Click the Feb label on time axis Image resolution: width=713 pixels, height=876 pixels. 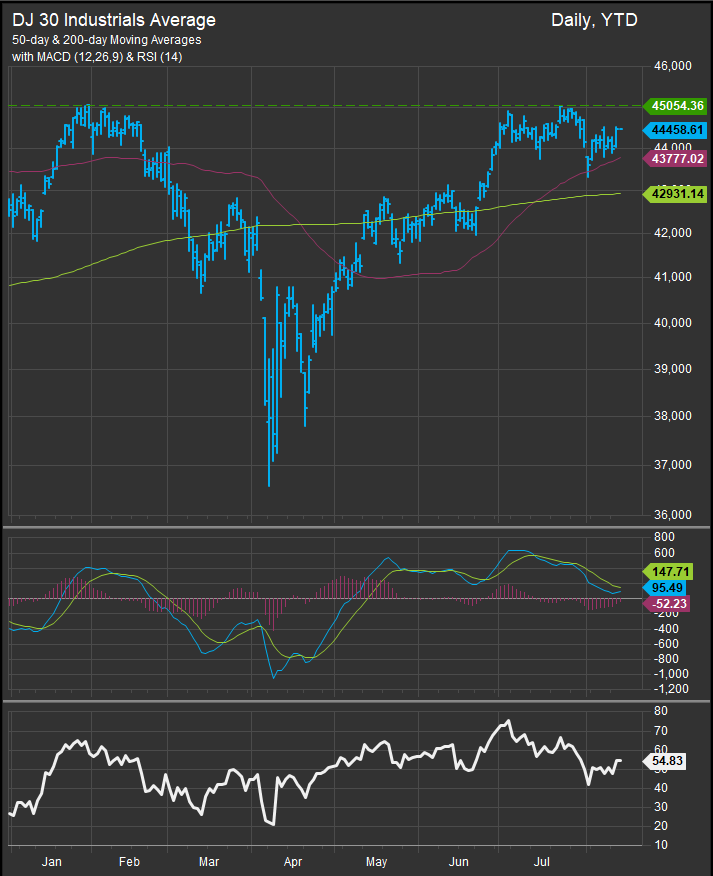tap(128, 860)
